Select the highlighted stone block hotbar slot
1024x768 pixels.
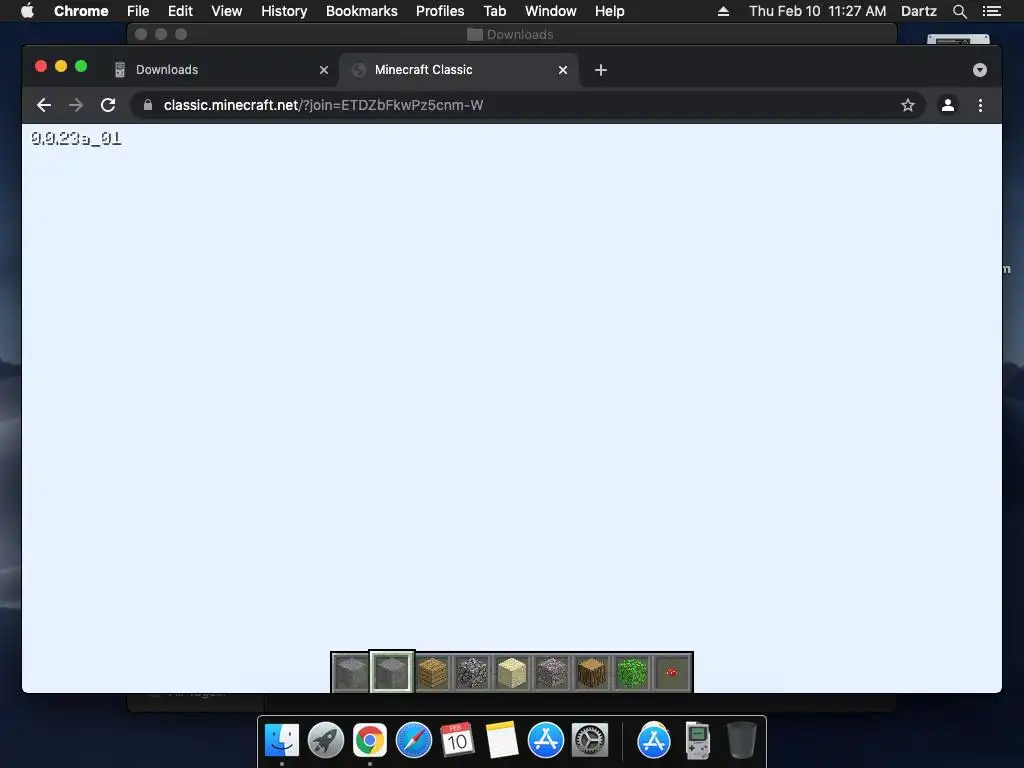coord(392,672)
